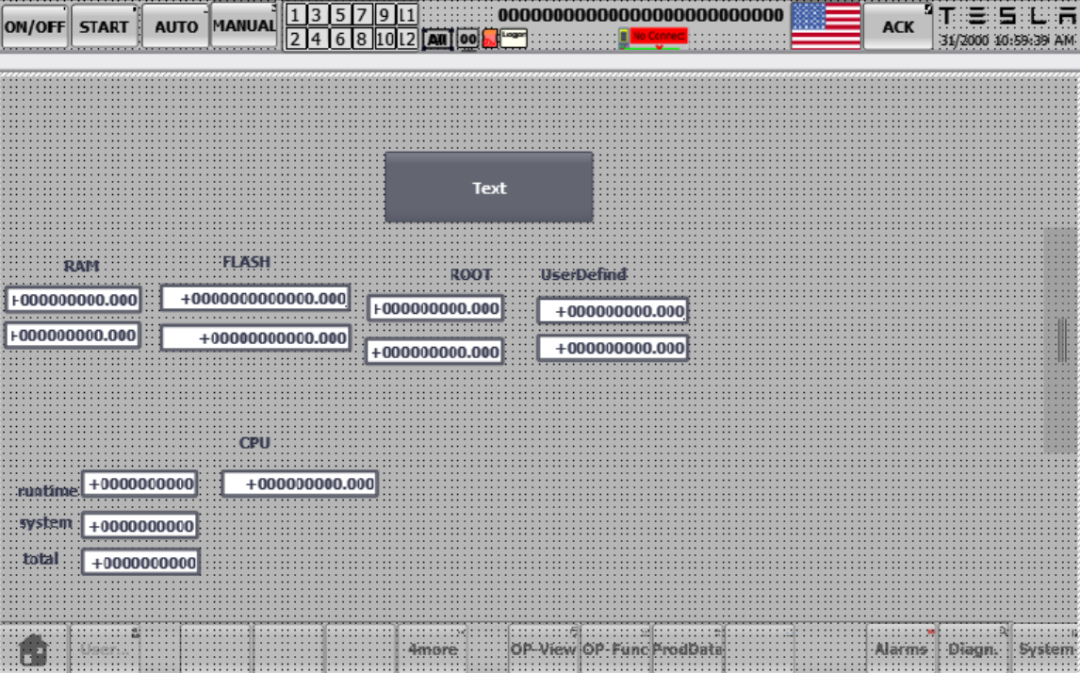Select station number 8
The image size is (1080, 673).
coord(362,39)
